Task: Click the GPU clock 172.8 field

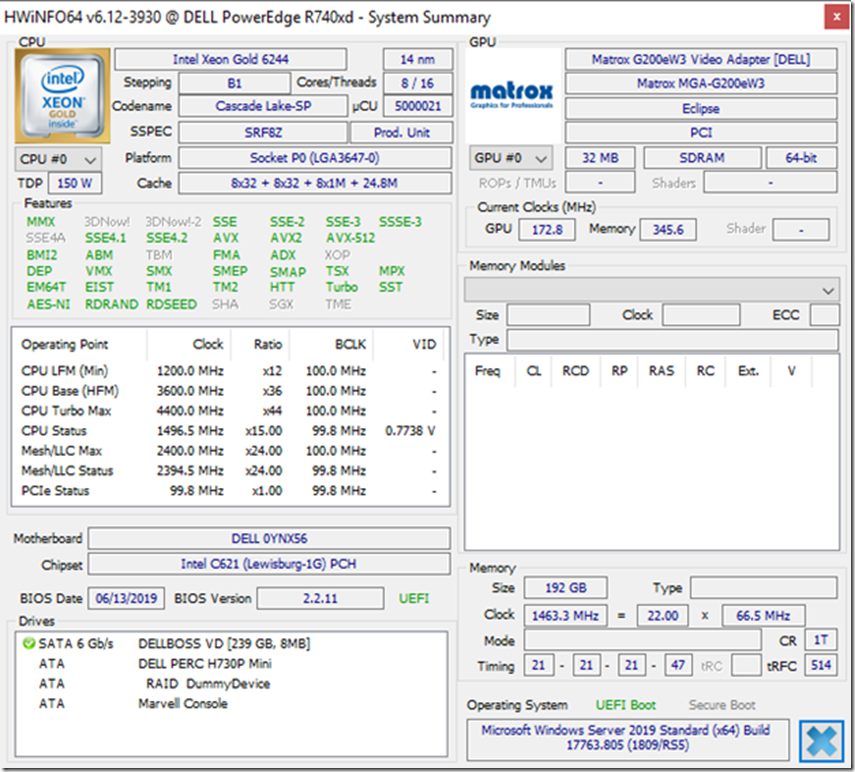Action: pos(546,230)
